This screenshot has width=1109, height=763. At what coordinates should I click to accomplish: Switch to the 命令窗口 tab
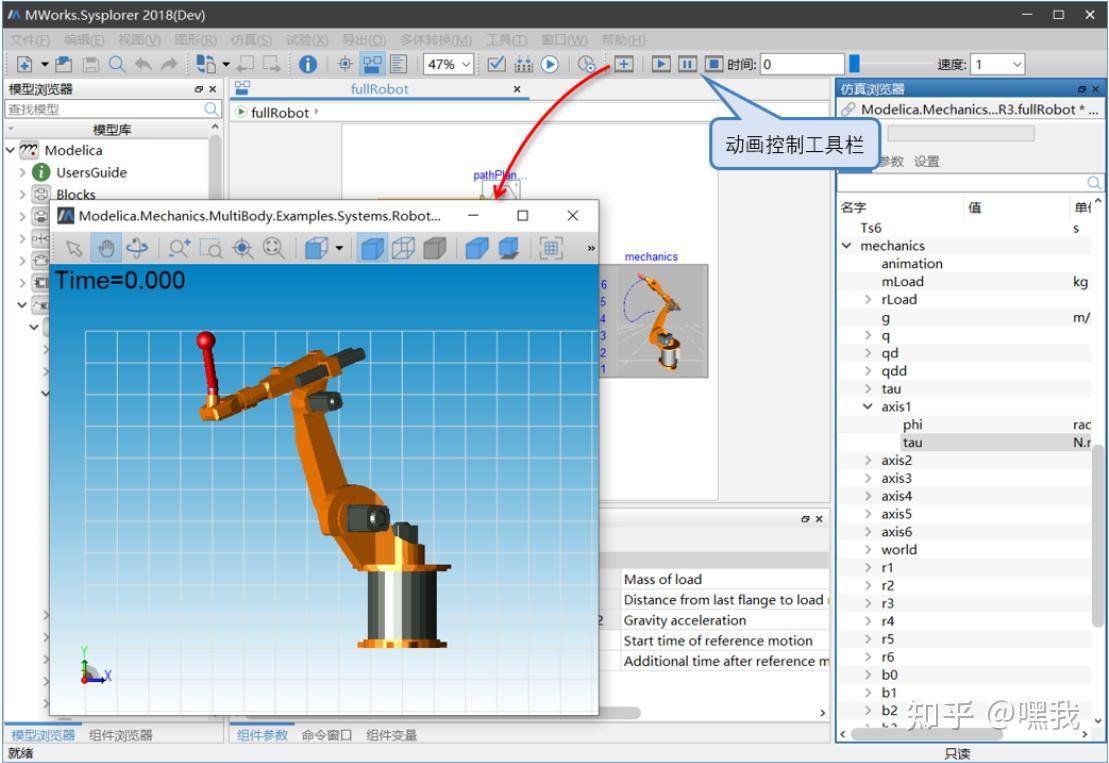click(327, 735)
